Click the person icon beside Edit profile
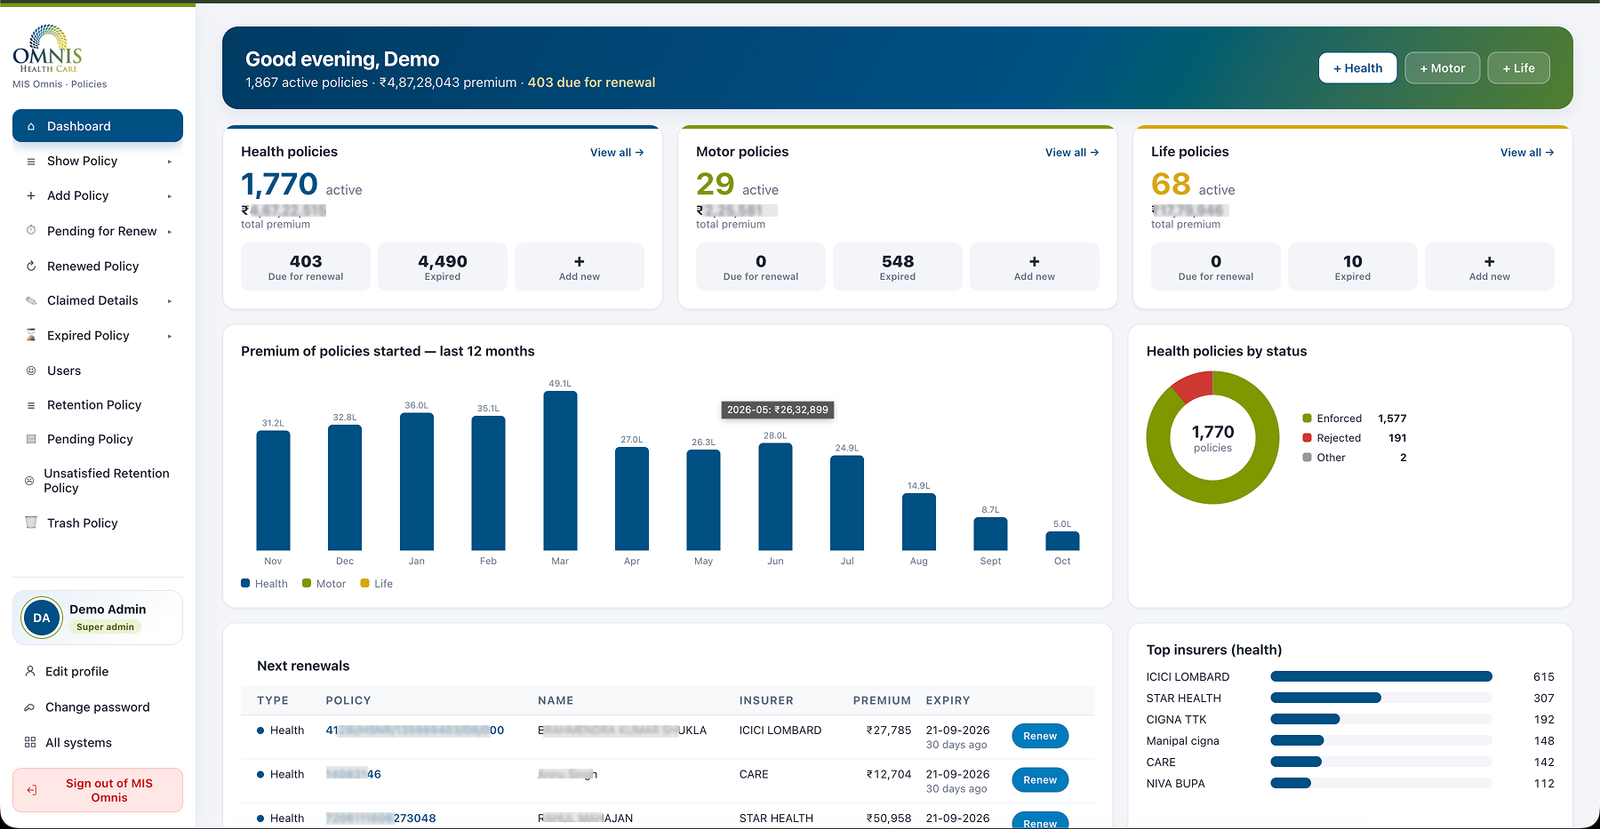The image size is (1600, 829). [x=30, y=672]
